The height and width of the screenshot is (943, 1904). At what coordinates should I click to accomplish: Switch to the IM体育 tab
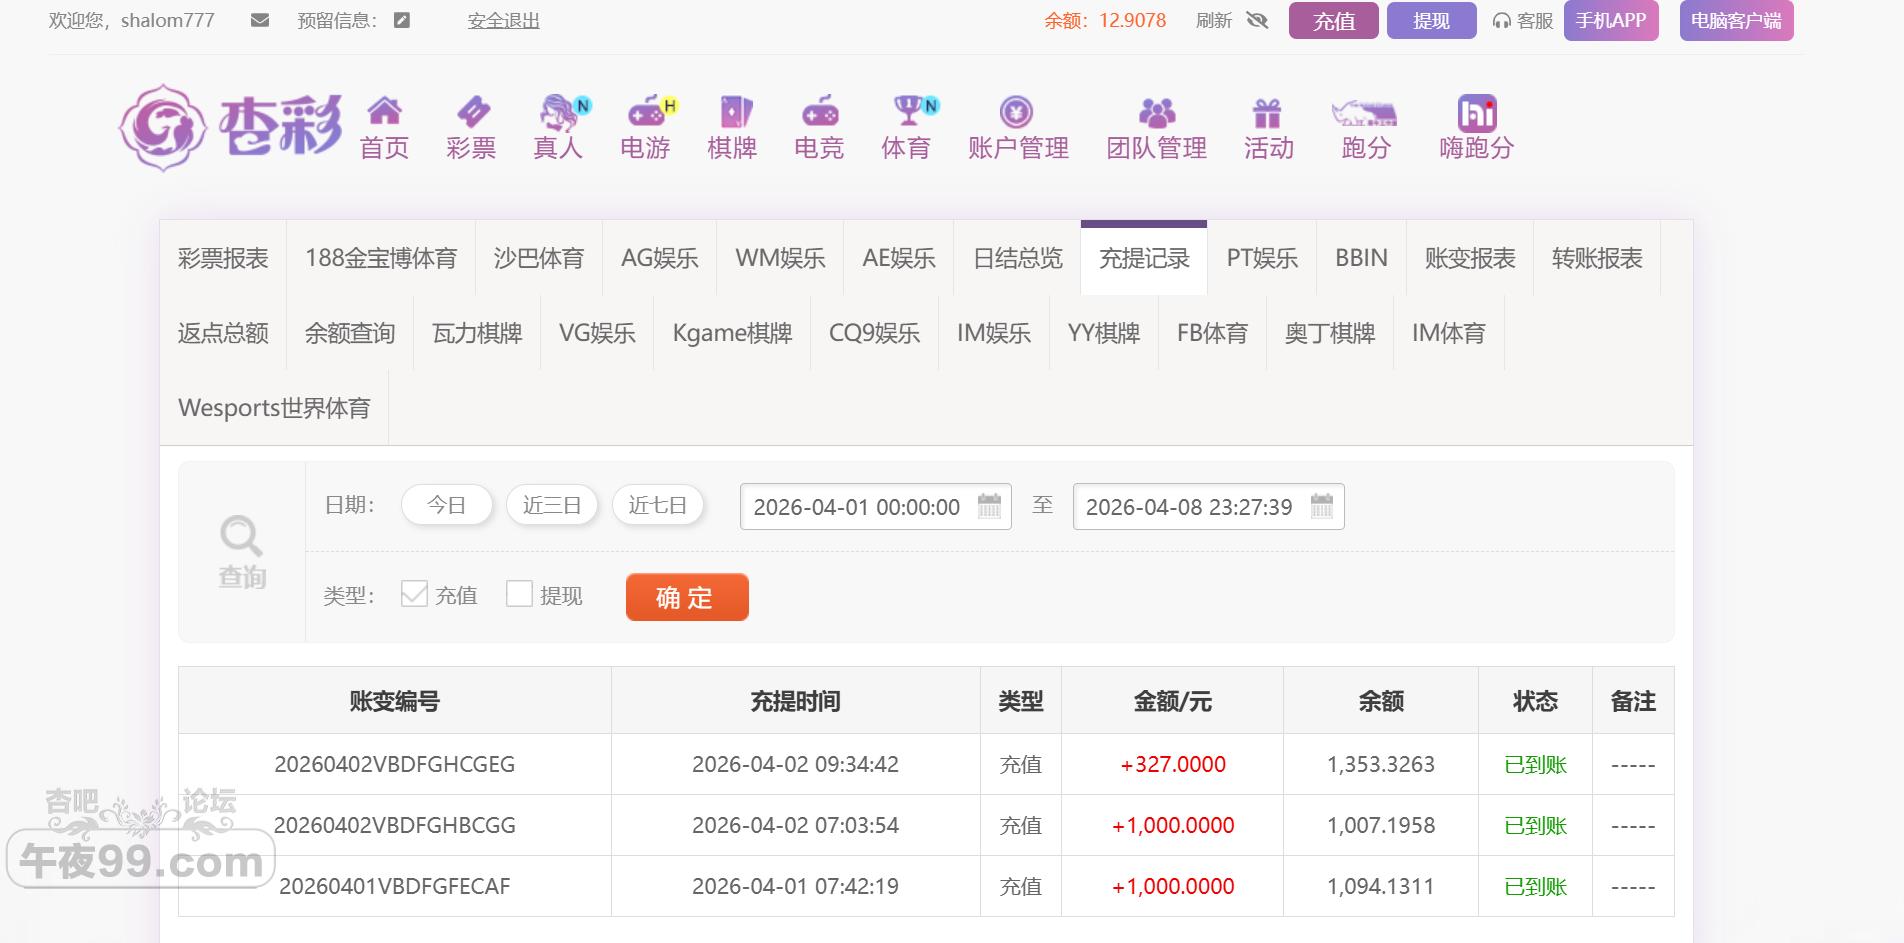click(x=1449, y=333)
